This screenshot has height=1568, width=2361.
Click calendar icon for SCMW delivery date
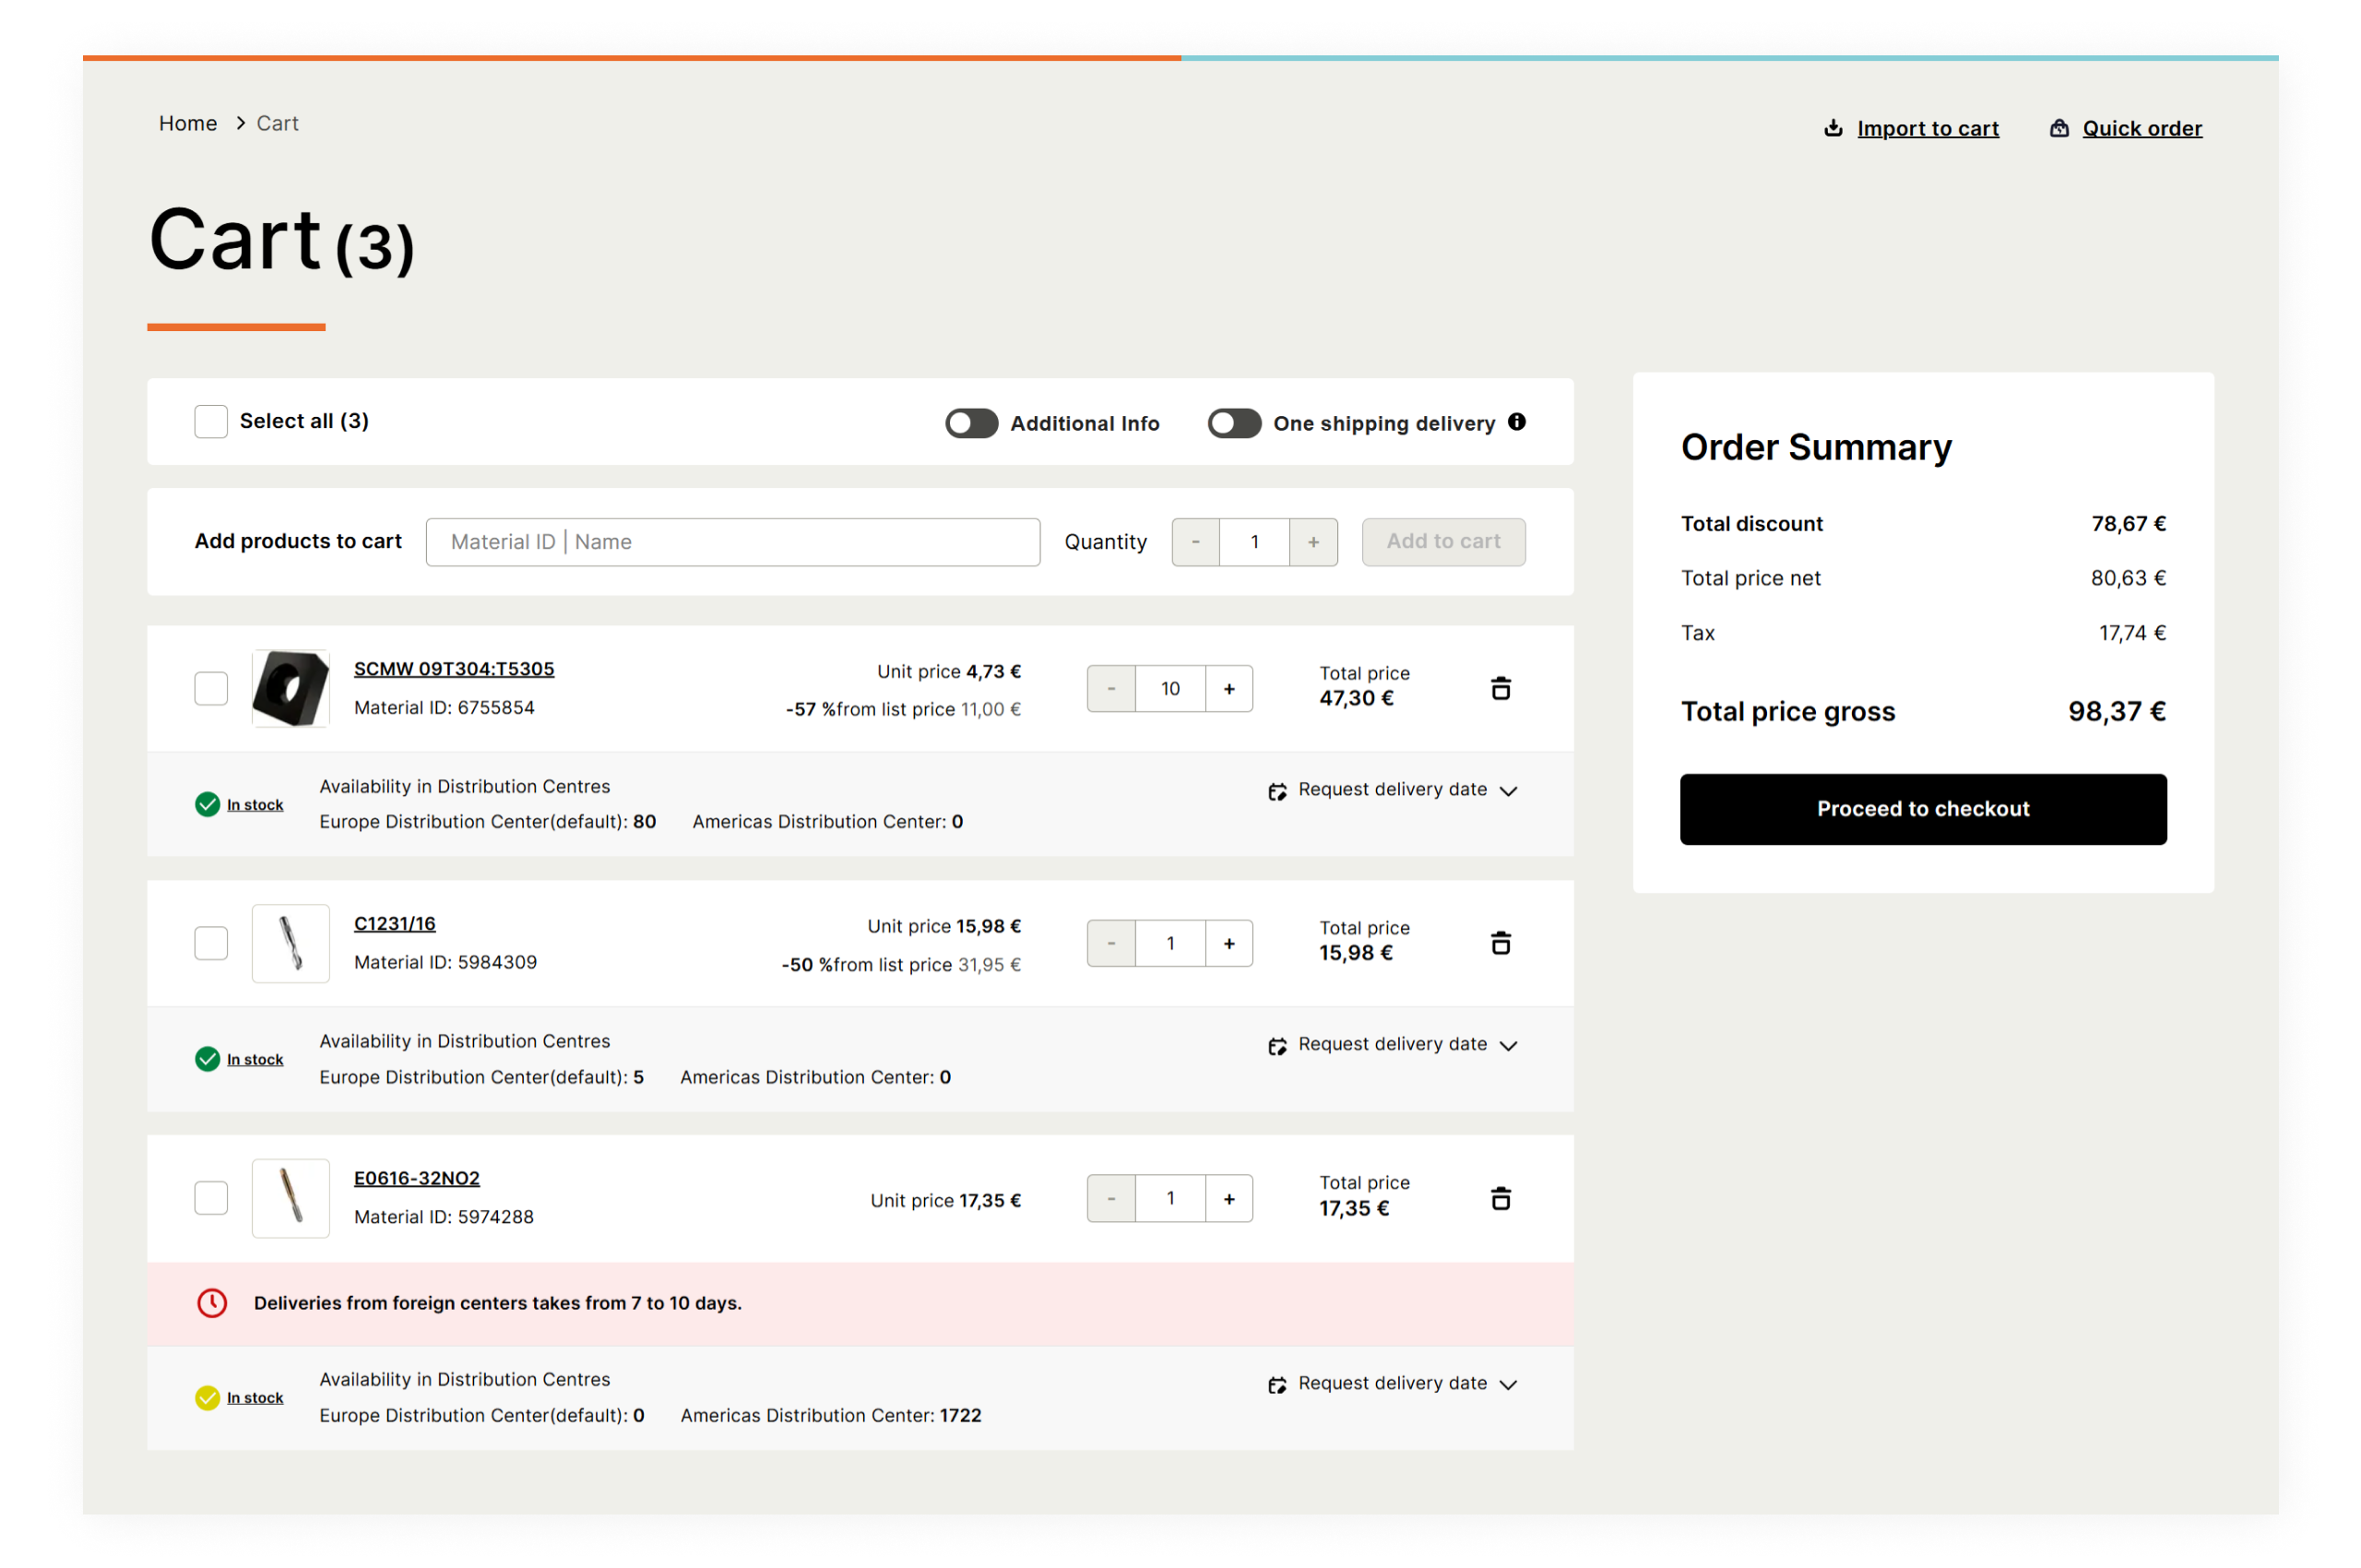click(x=1277, y=791)
